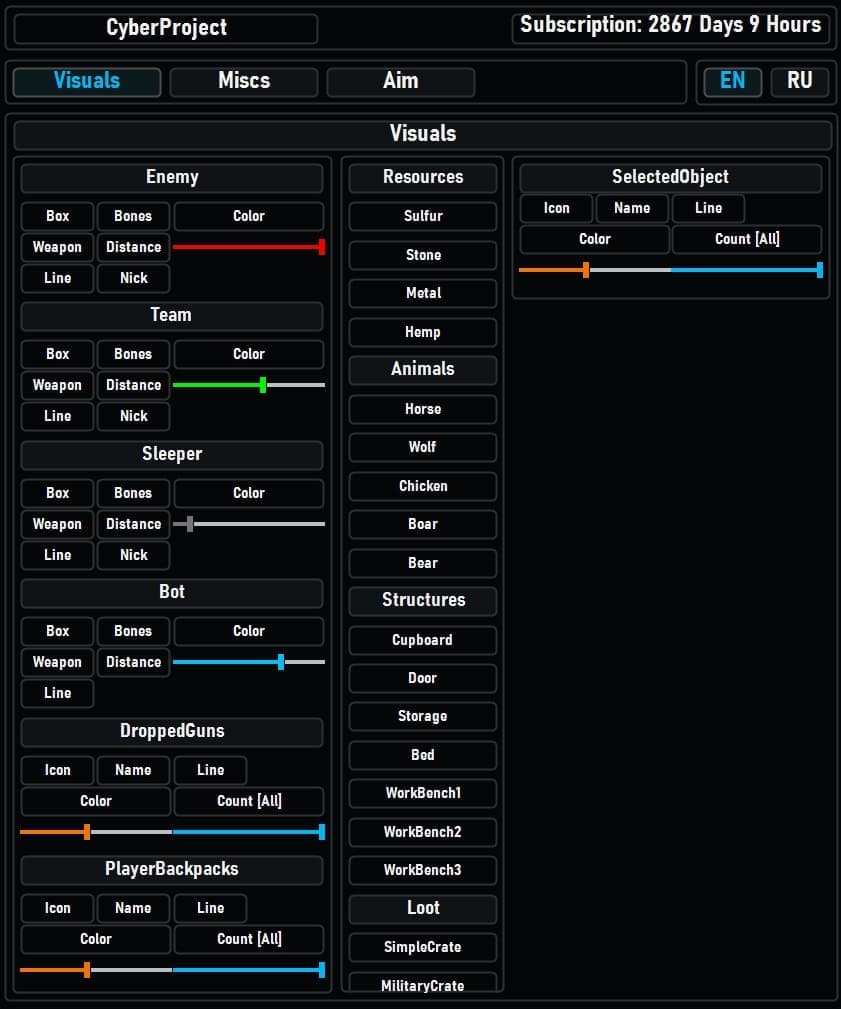841x1009 pixels.
Task: Open the Enemy Color picker
Action: [x=249, y=216]
